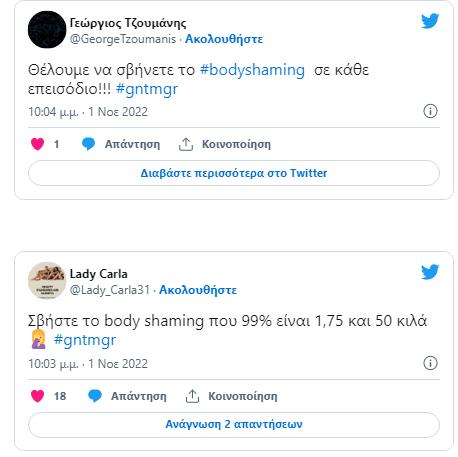The image size is (458, 457).
Task: Open Γεώργιος Τζουμάνης profile avatar
Action: [47, 30]
